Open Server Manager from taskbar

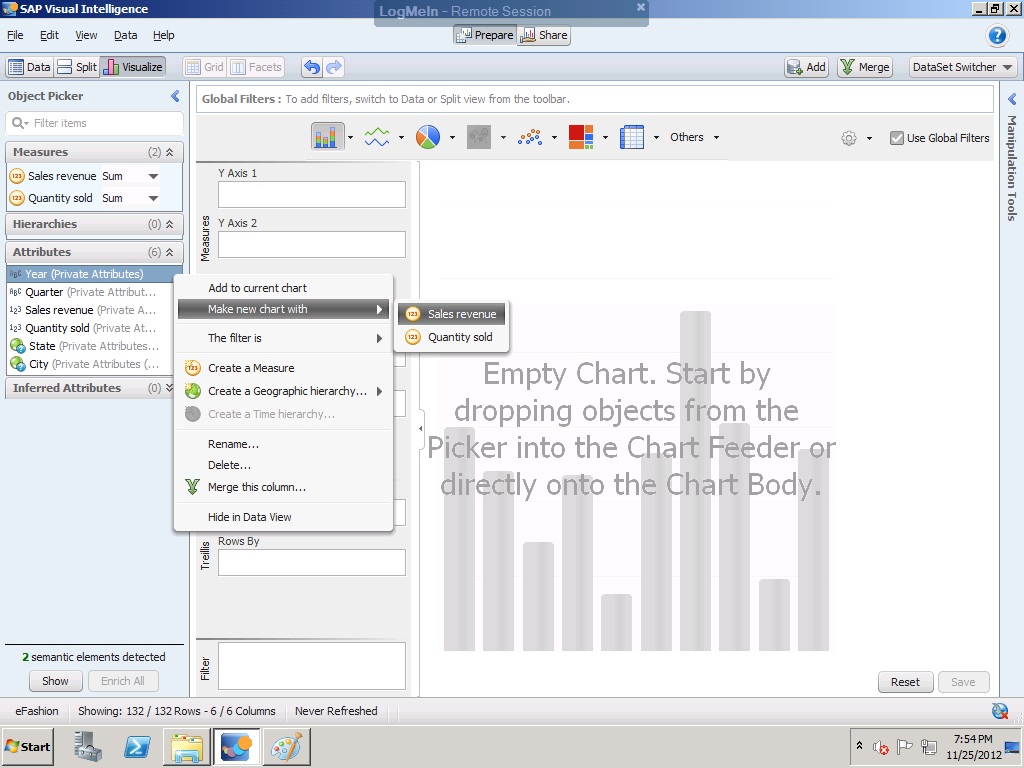coord(88,746)
